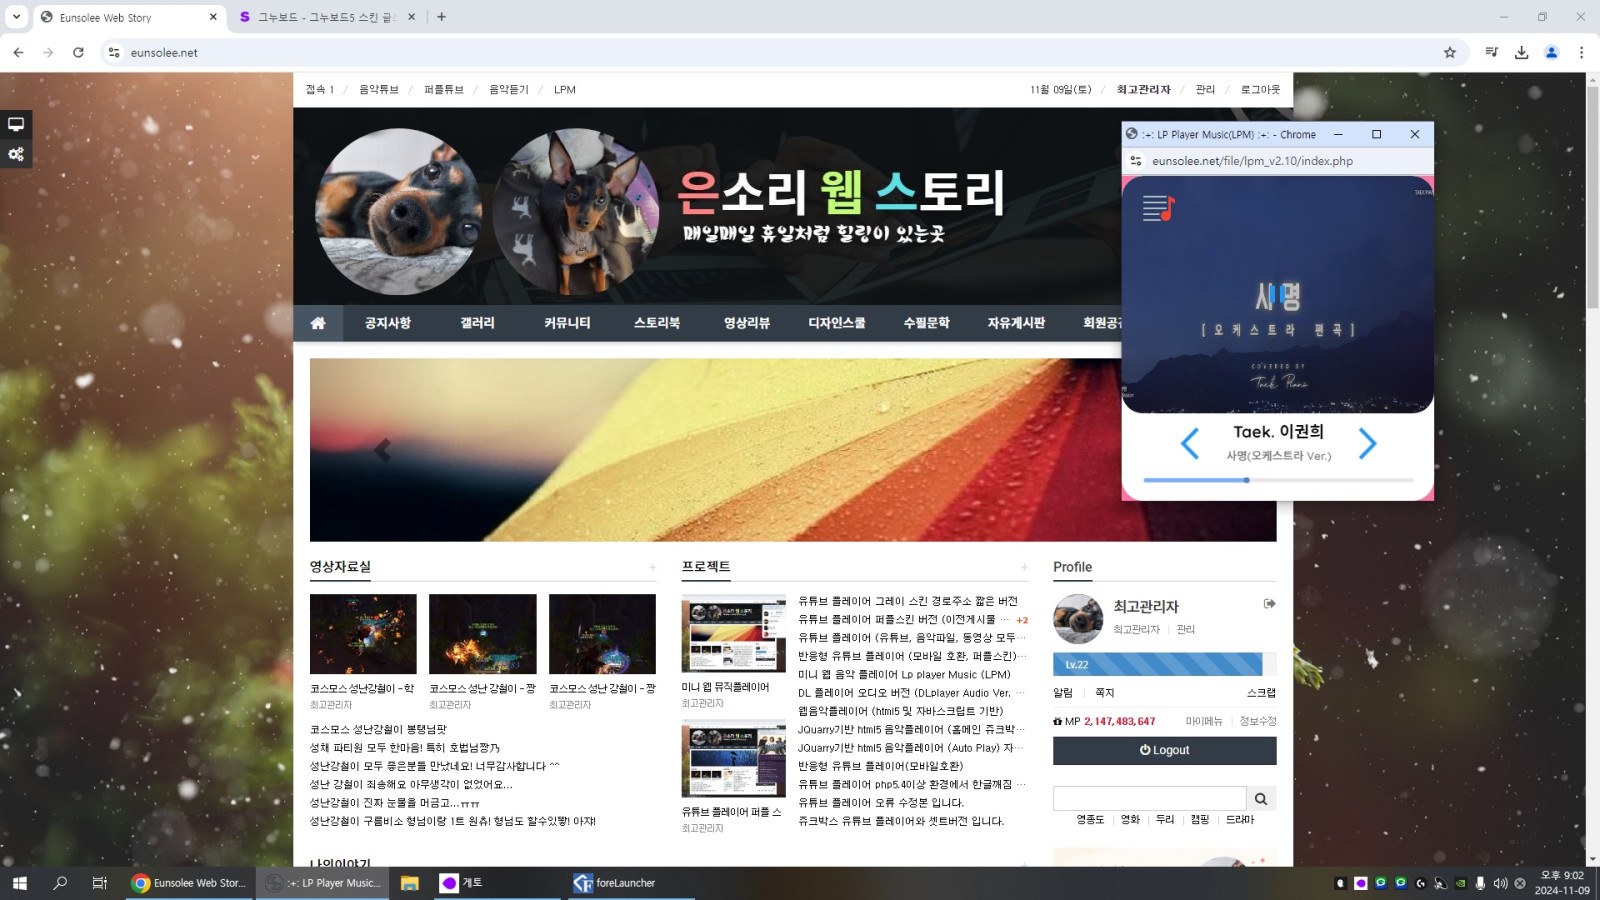Click the home icon in navigation bar

[x=318, y=323]
